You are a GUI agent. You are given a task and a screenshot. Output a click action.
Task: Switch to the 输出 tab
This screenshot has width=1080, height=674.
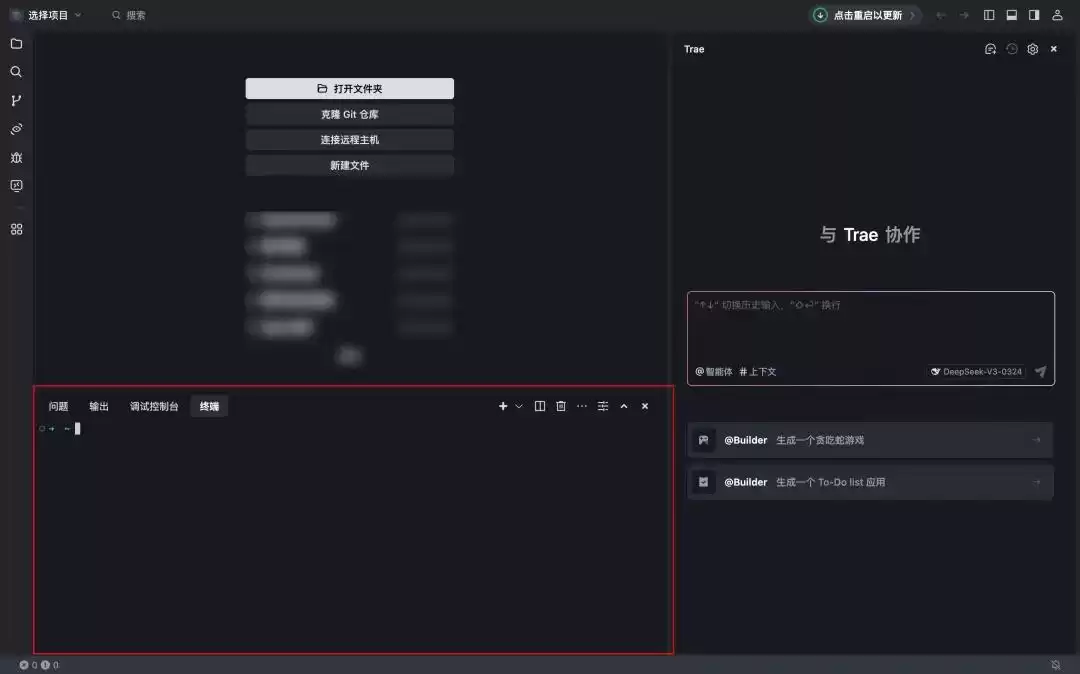(100, 406)
